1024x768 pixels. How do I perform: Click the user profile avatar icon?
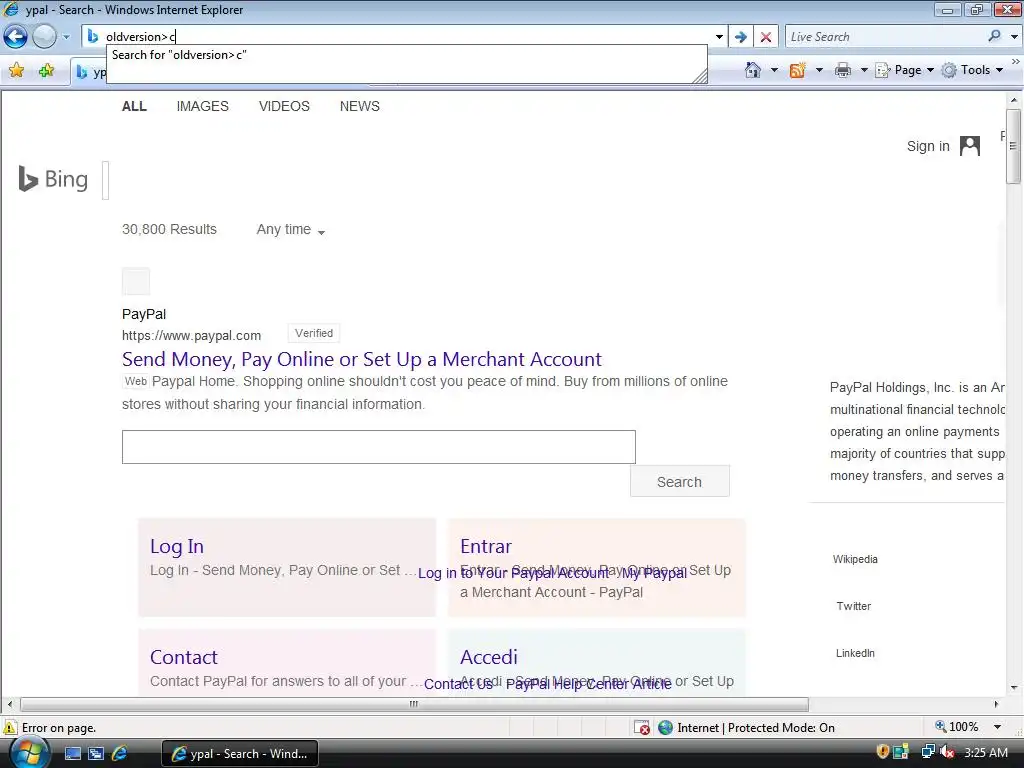pos(970,146)
